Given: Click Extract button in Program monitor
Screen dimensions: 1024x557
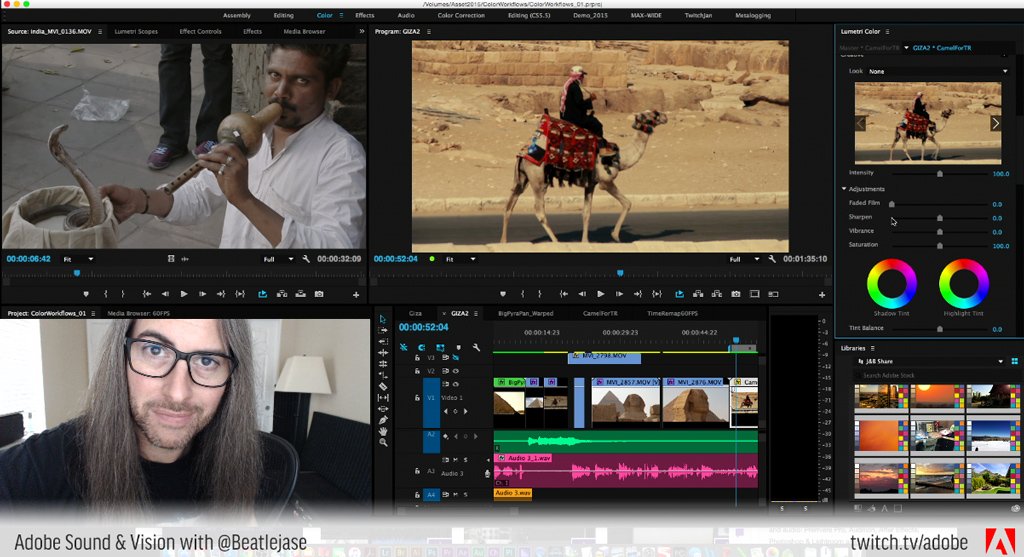Looking at the screenshot, I should pos(716,294).
